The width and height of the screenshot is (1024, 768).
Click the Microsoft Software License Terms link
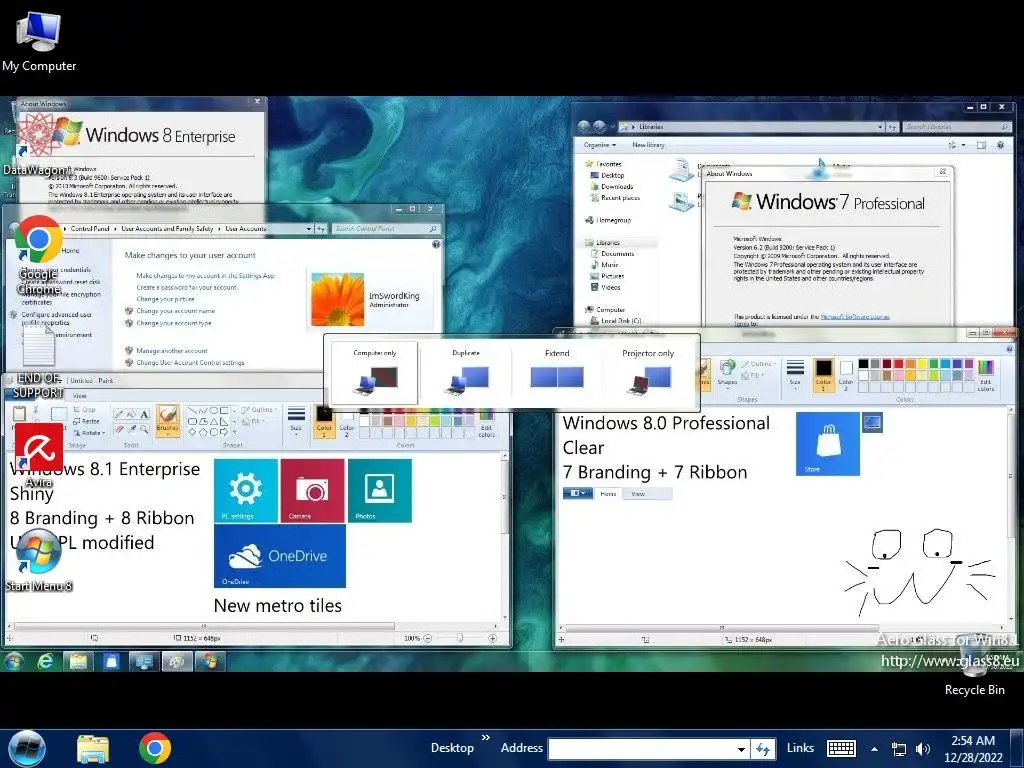coord(855,317)
